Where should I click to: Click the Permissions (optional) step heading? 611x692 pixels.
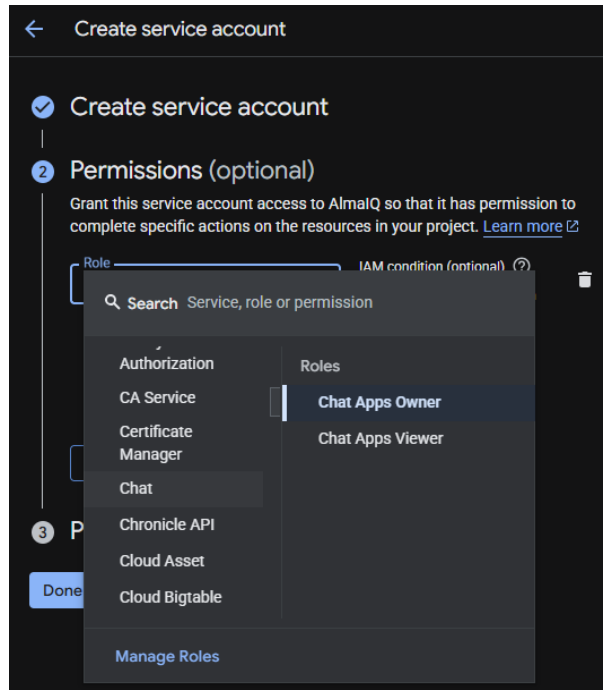pyautogui.click(x=192, y=170)
